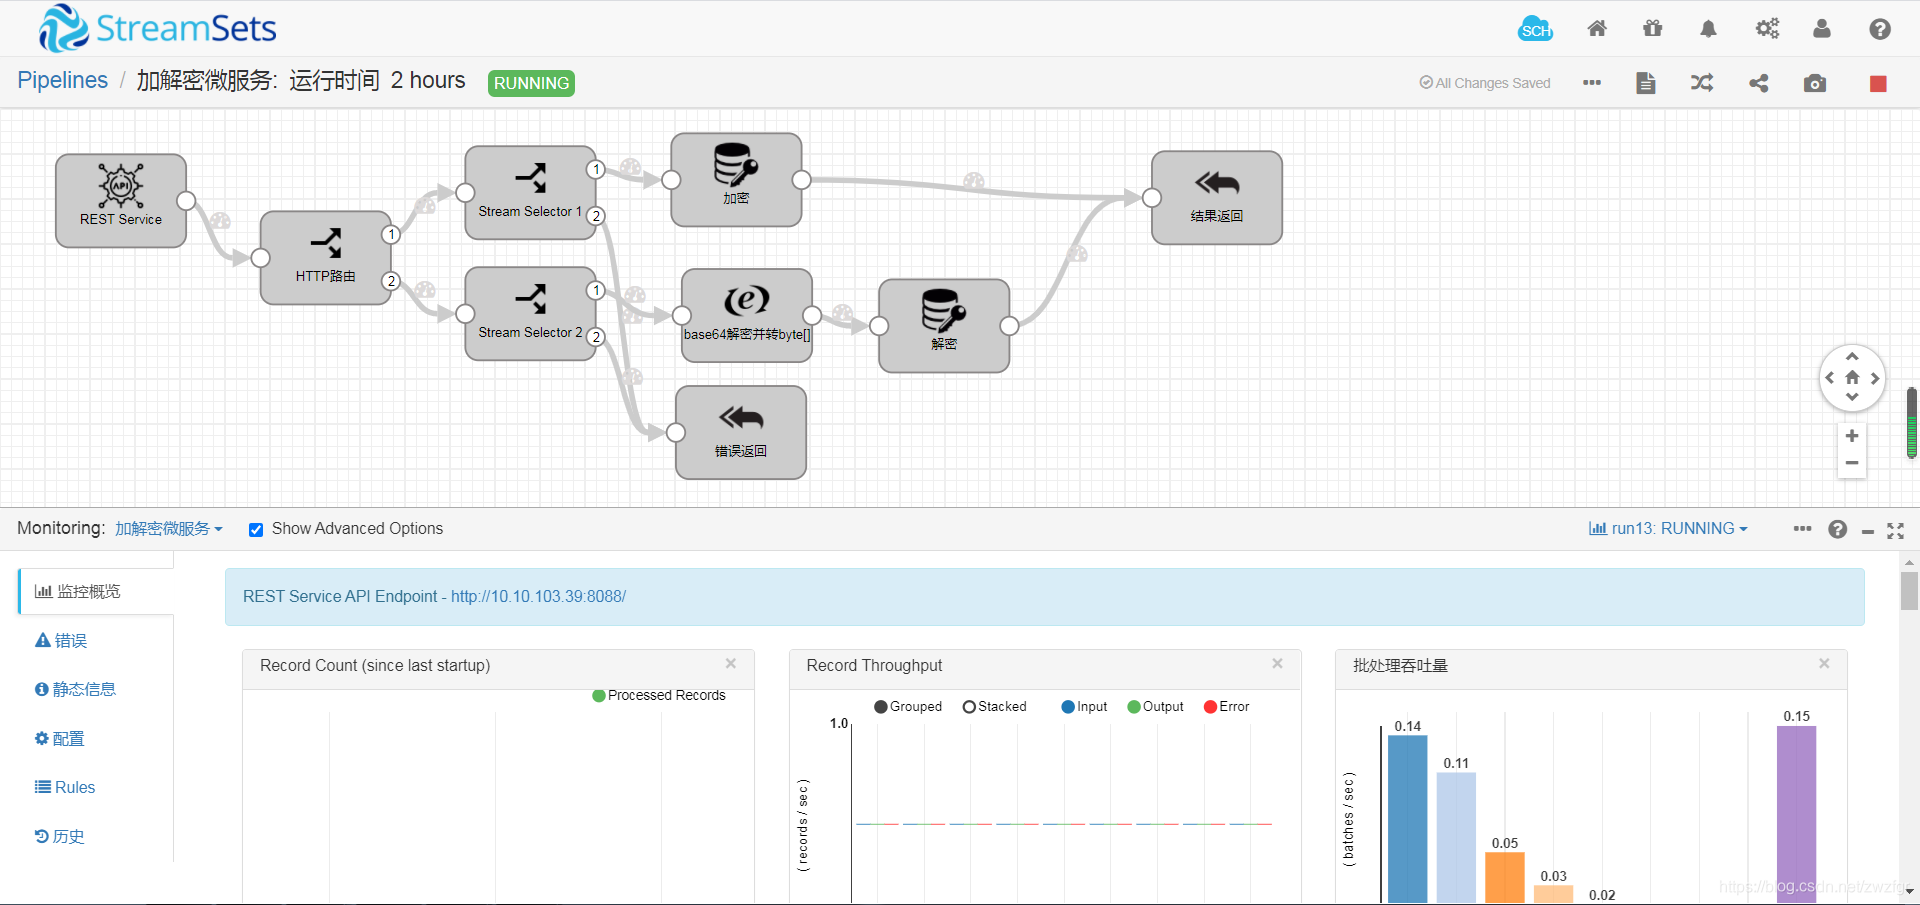The width and height of the screenshot is (1920, 905).
Task: Toggle Output series in throughput legend
Action: pos(1155,706)
